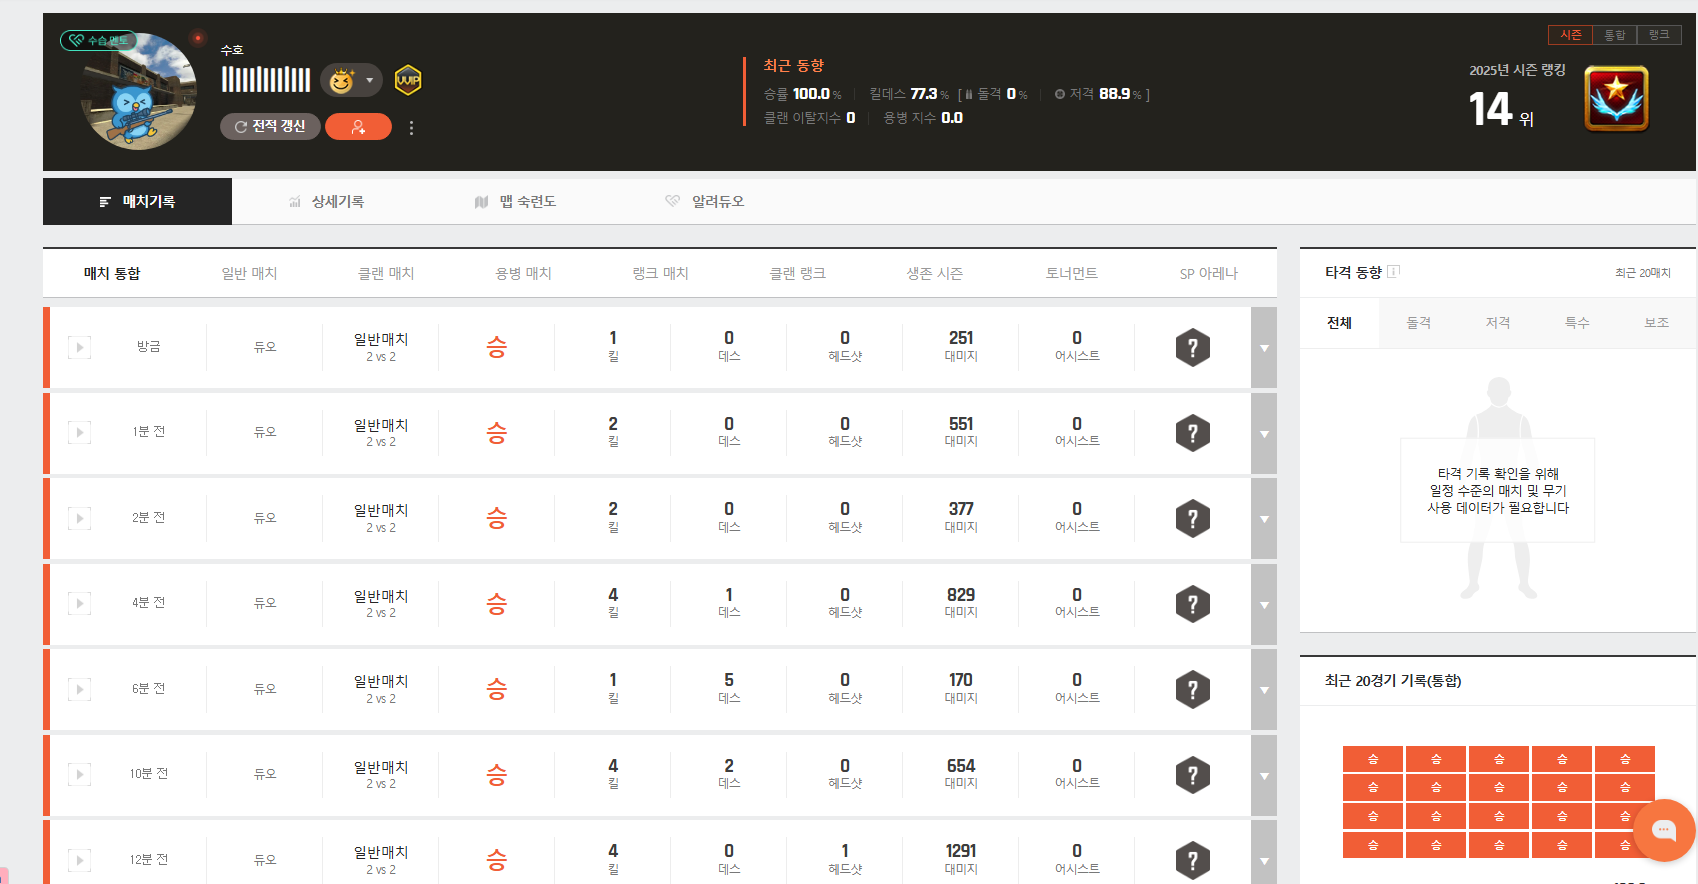The image size is (1698, 884).
Task: Click the 수습 멘토 badge on the profile
Action: pos(98,41)
